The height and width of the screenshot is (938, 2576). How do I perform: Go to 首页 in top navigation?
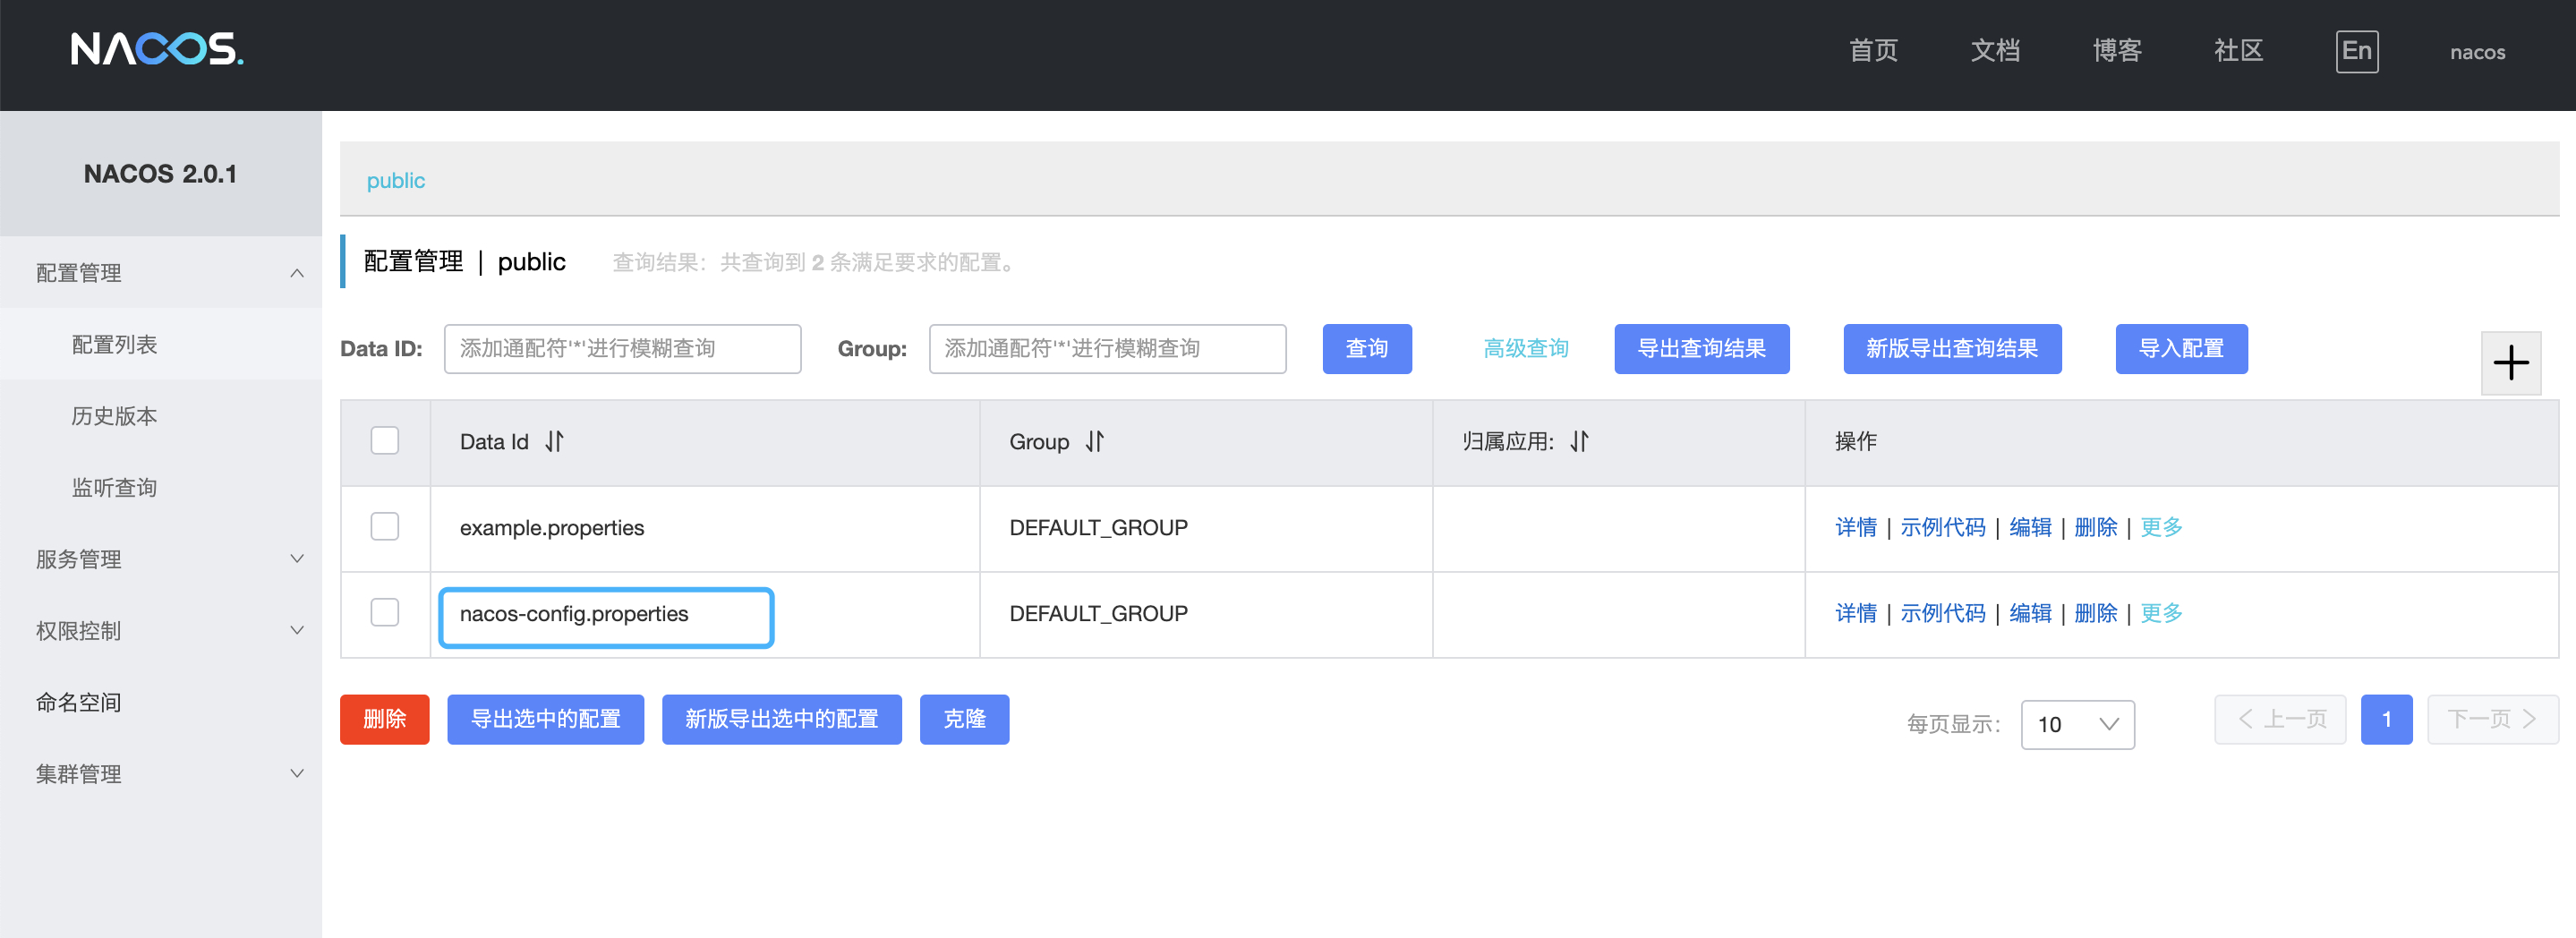1873,51
